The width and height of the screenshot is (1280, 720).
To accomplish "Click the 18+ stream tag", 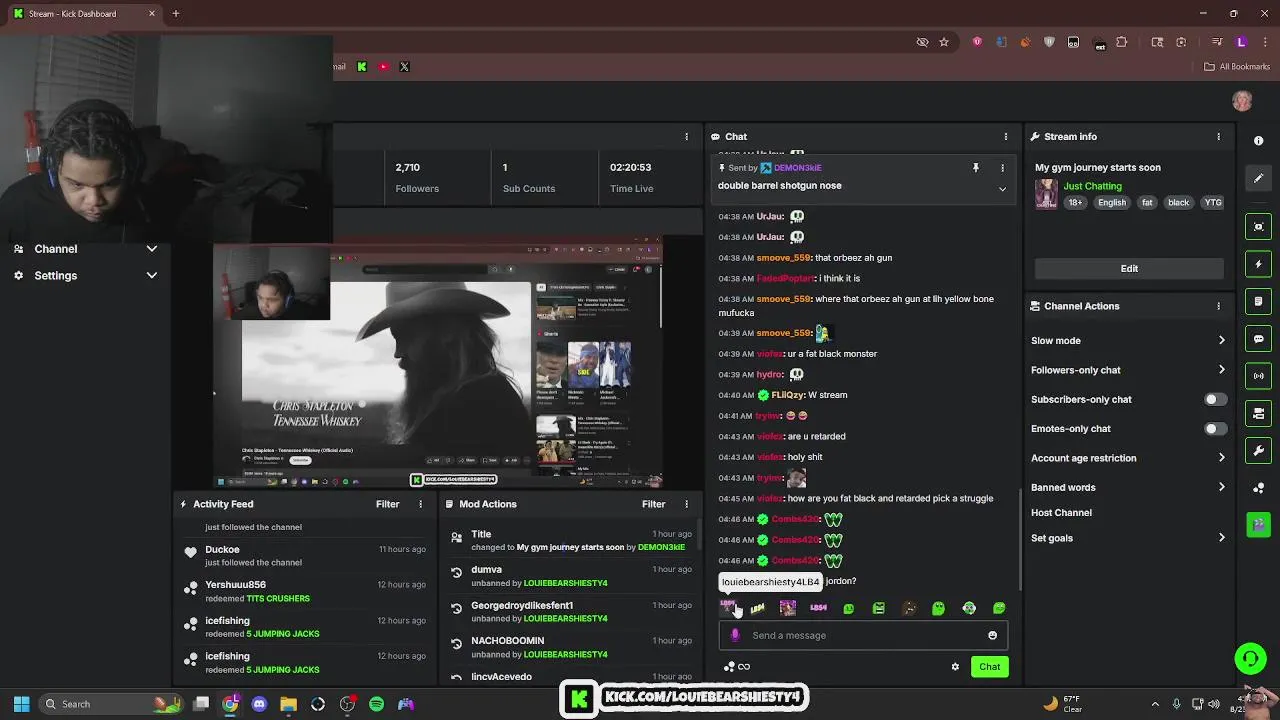I will point(1075,203).
